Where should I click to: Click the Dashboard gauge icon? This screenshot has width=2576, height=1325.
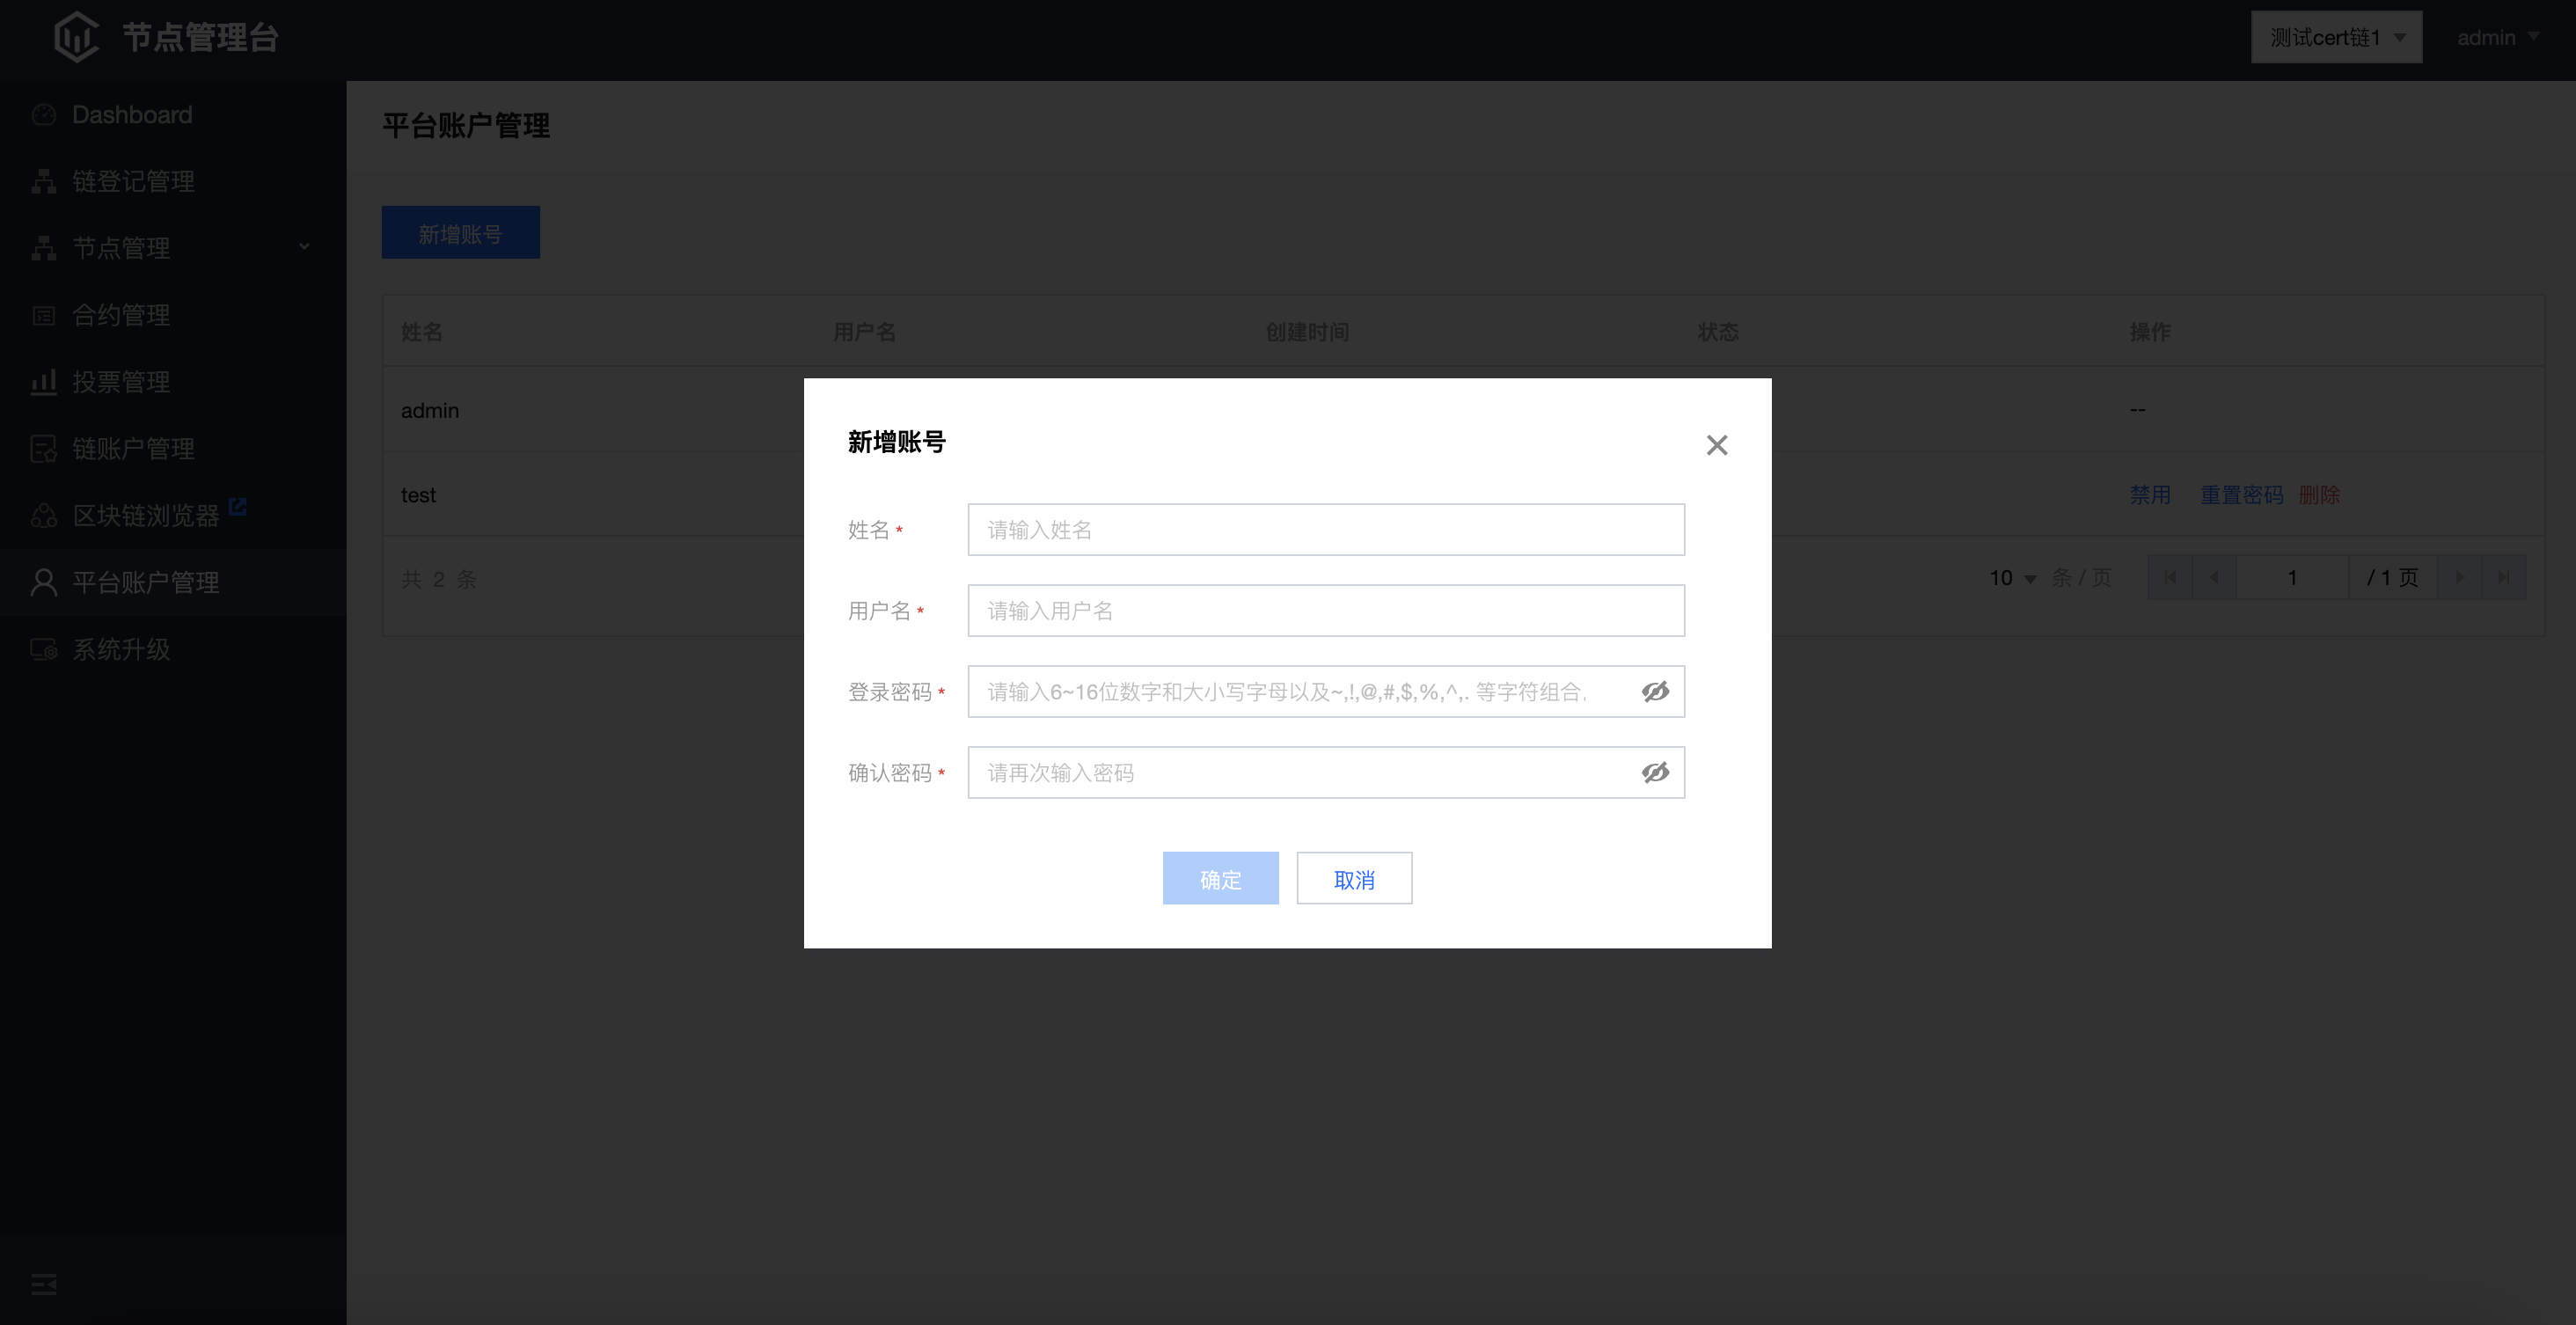click(44, 115)
